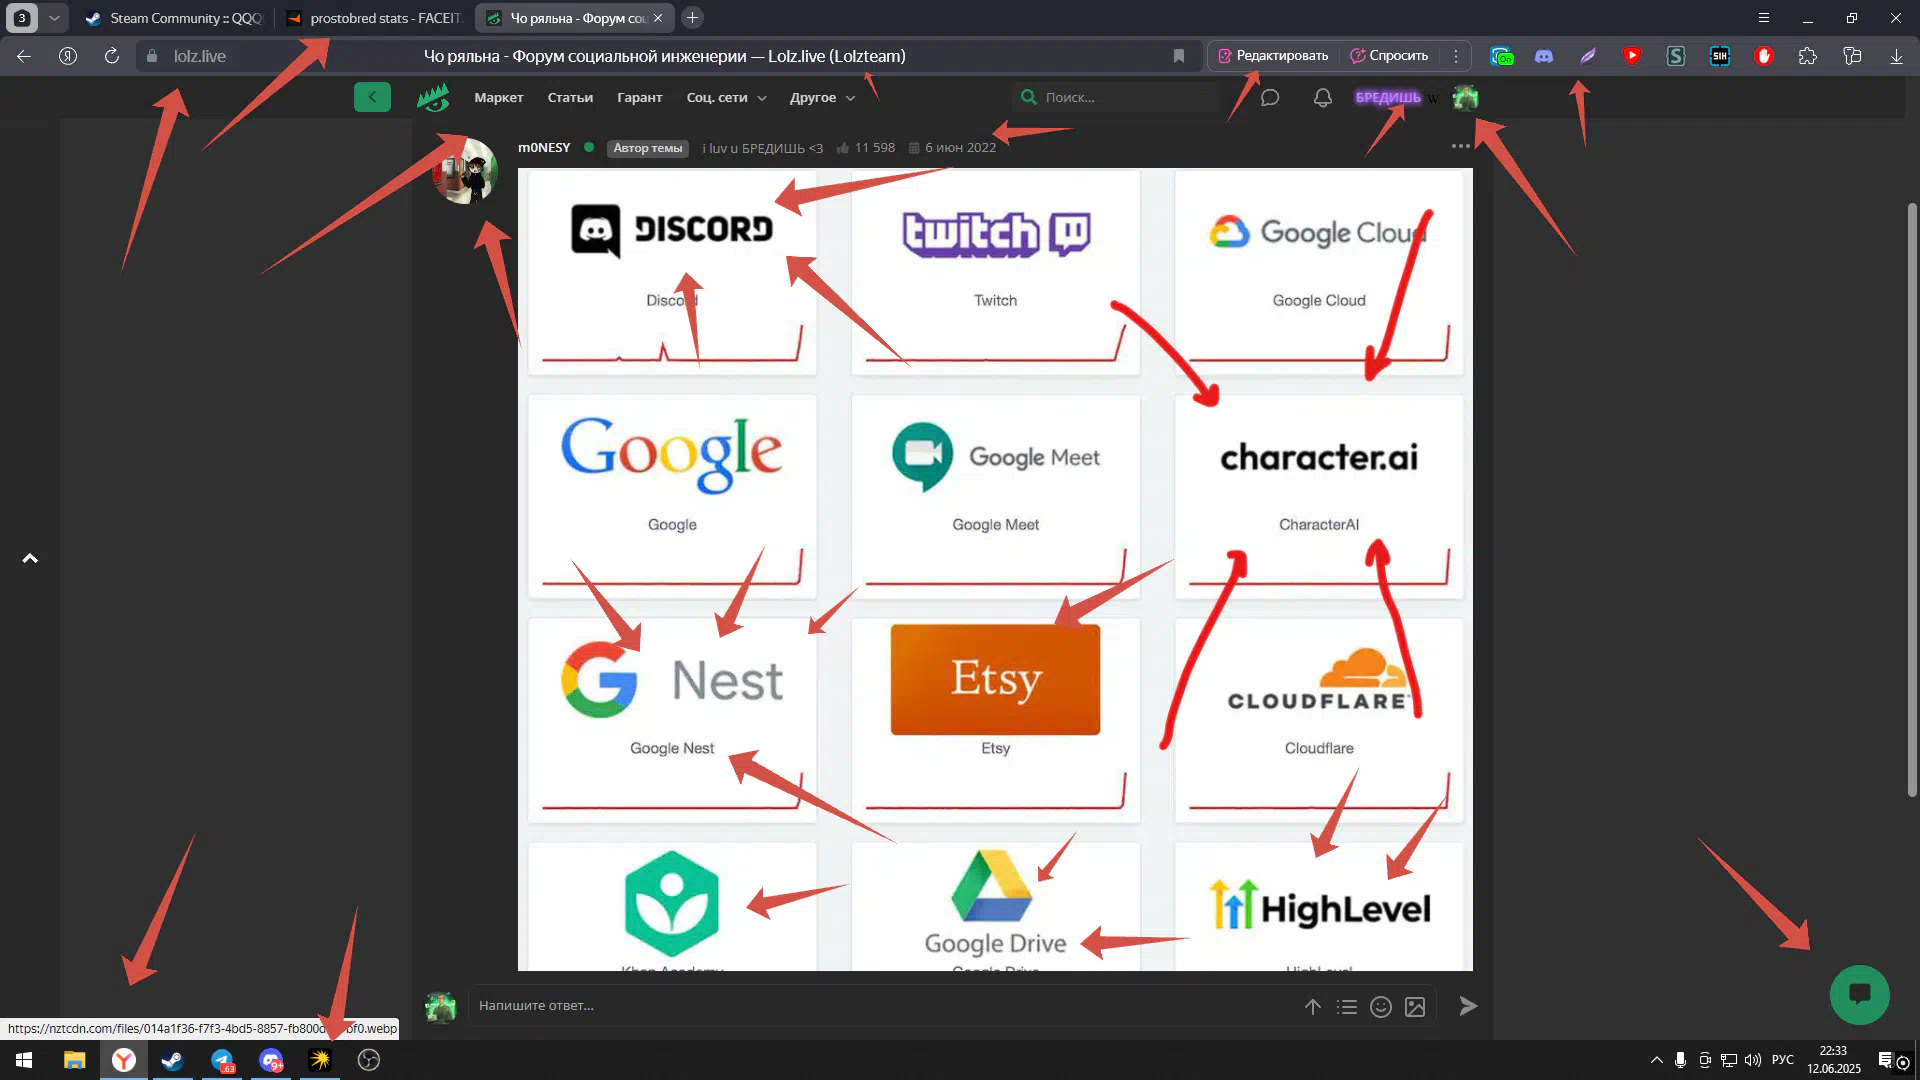Show hidden system tray icons
1920x1080 pixels.
[1656, 1060]
